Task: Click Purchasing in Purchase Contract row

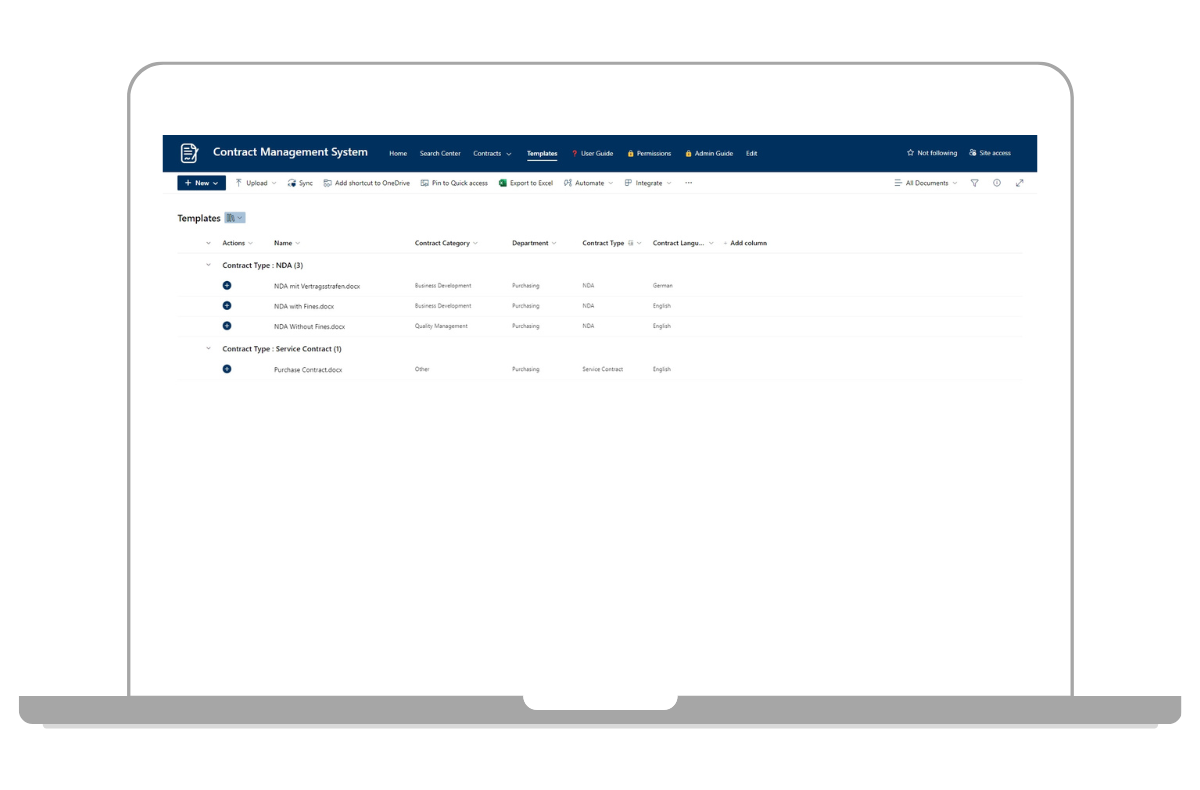Action: (x=526, y=369)
